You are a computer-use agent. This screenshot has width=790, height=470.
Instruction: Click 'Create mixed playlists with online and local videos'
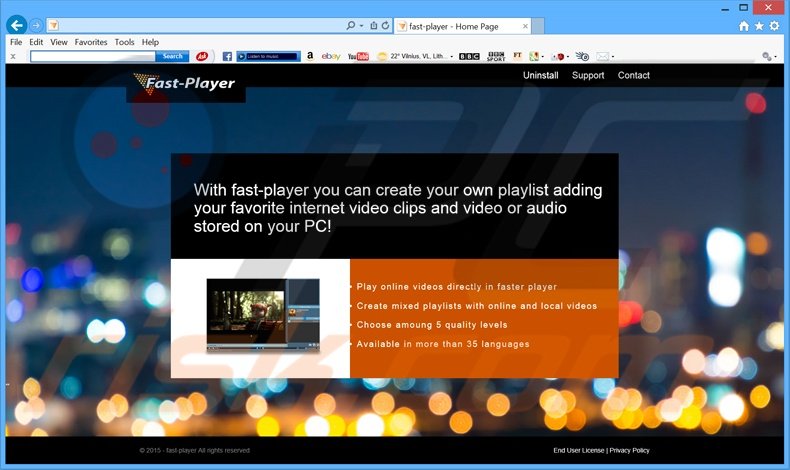point(477,306)
